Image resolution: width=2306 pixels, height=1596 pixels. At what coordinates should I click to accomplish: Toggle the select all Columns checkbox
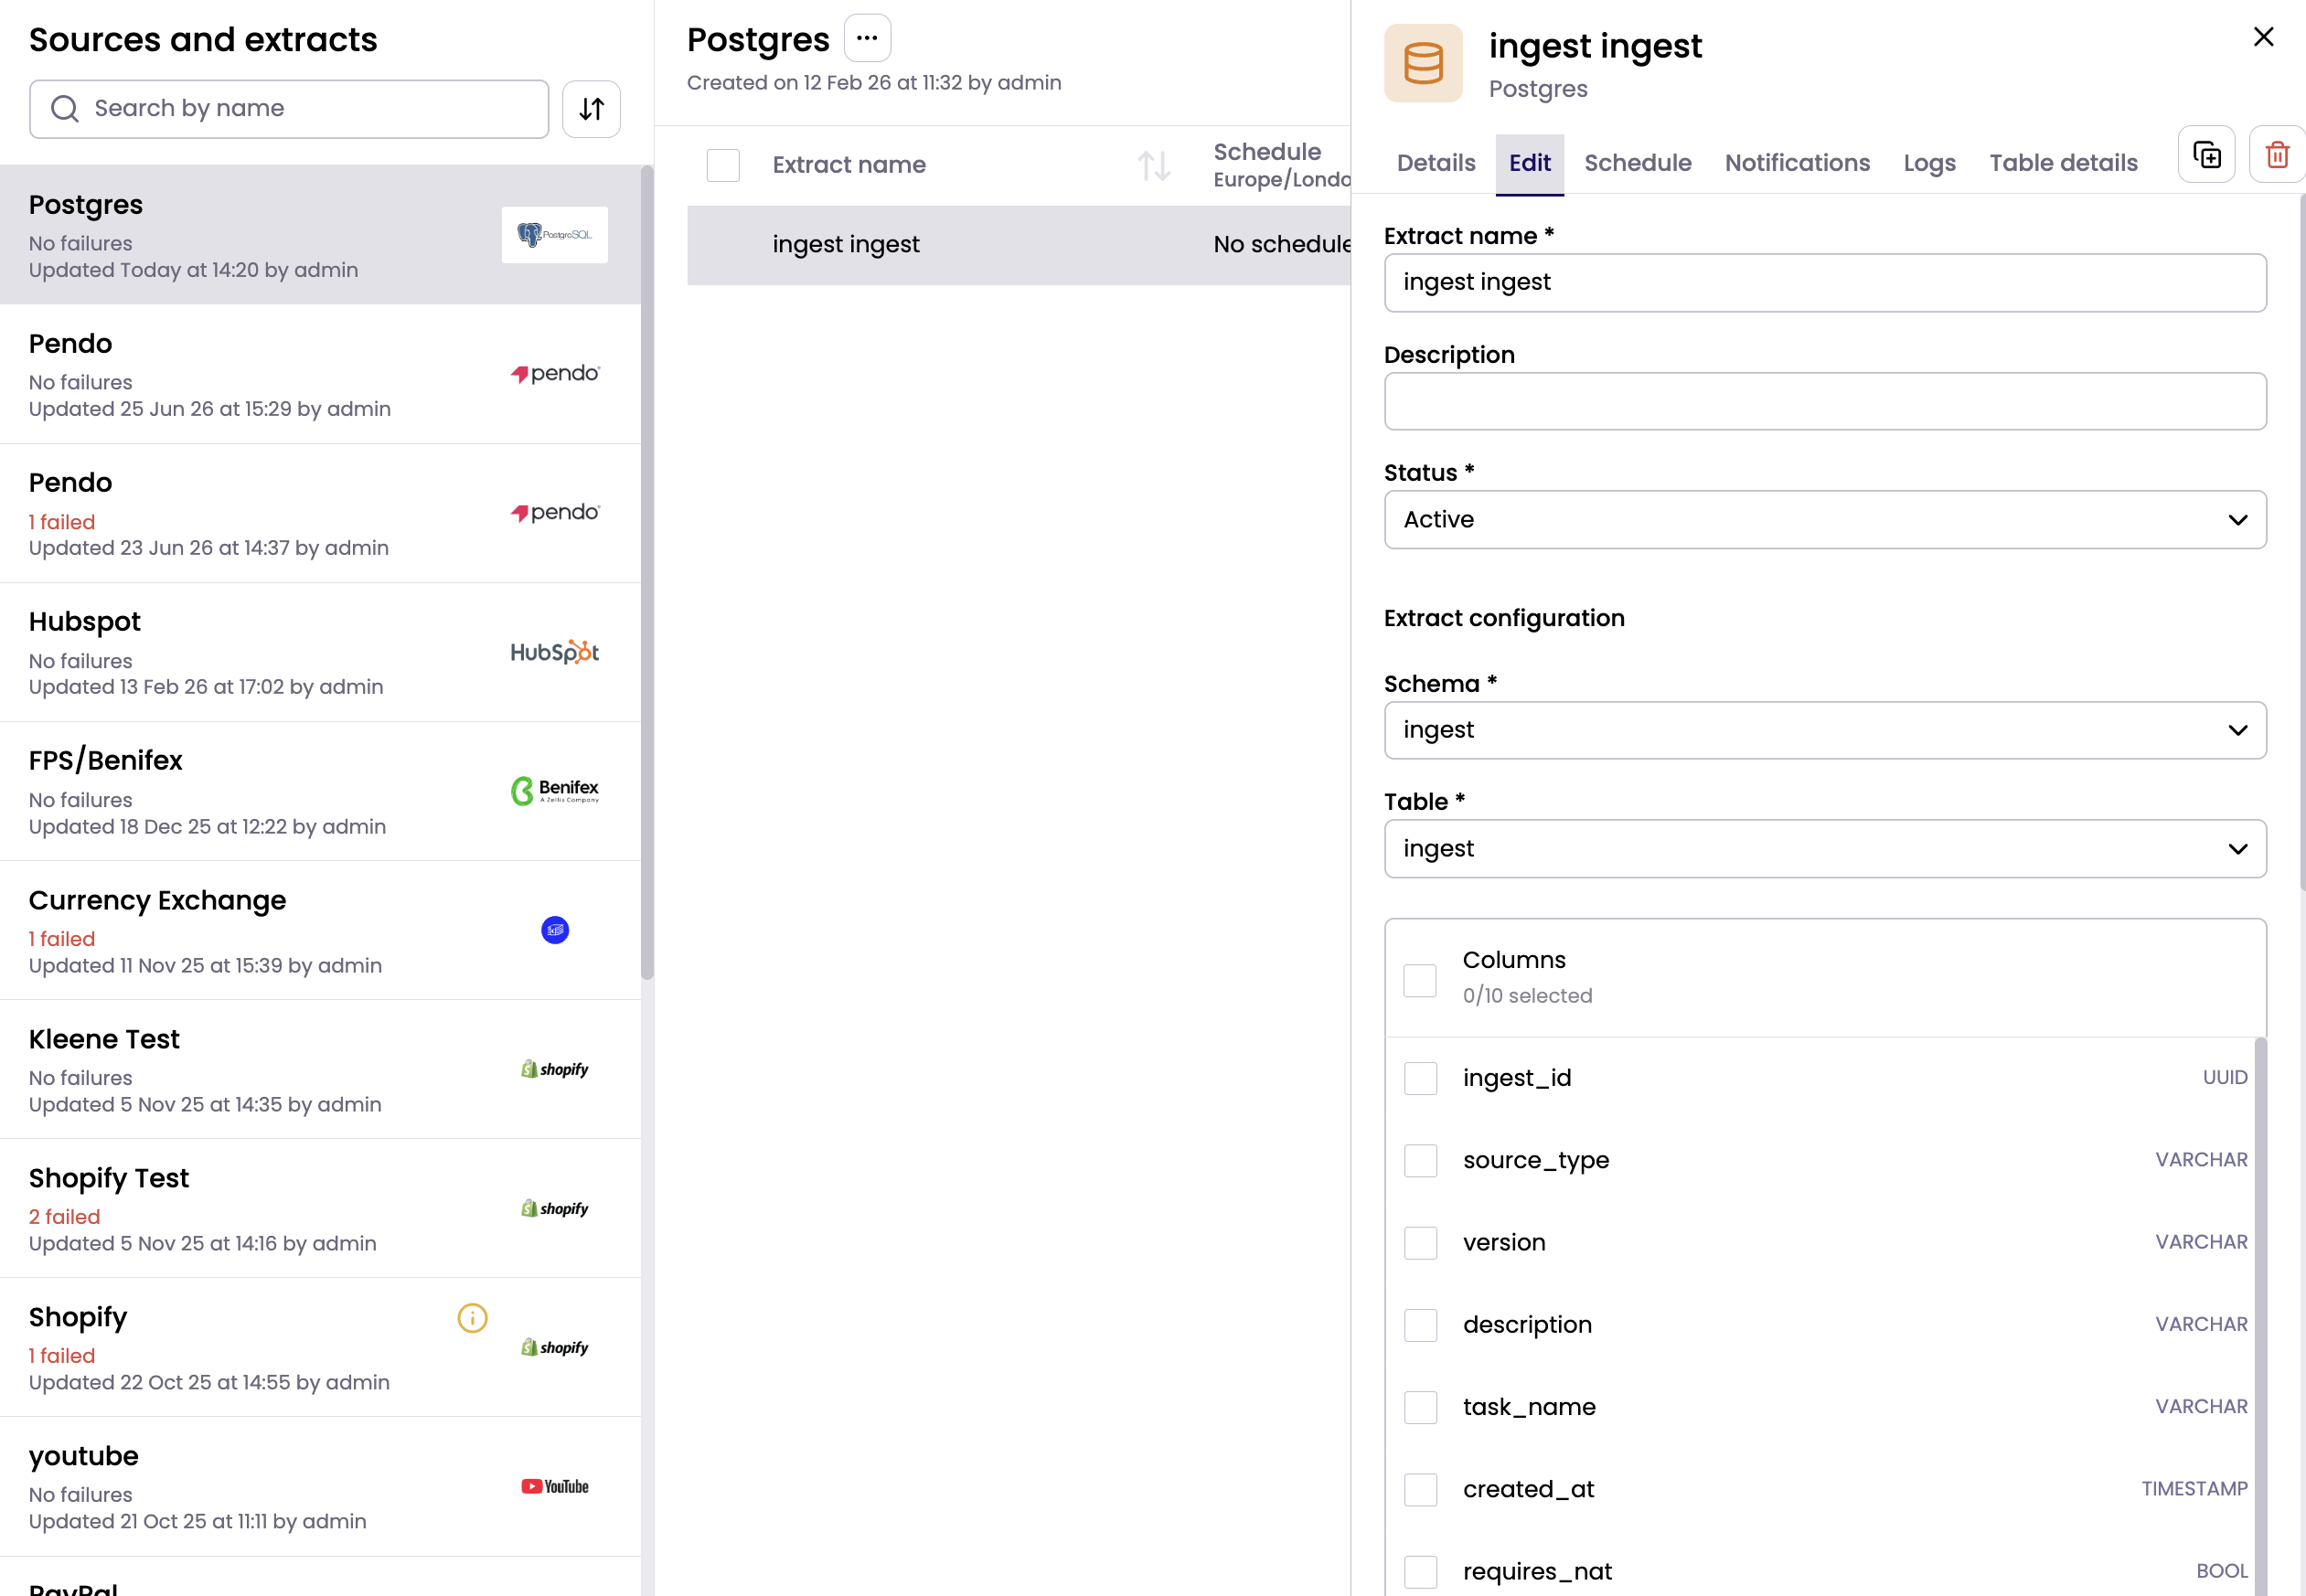pyautogui.click(x=1420, y=979)
